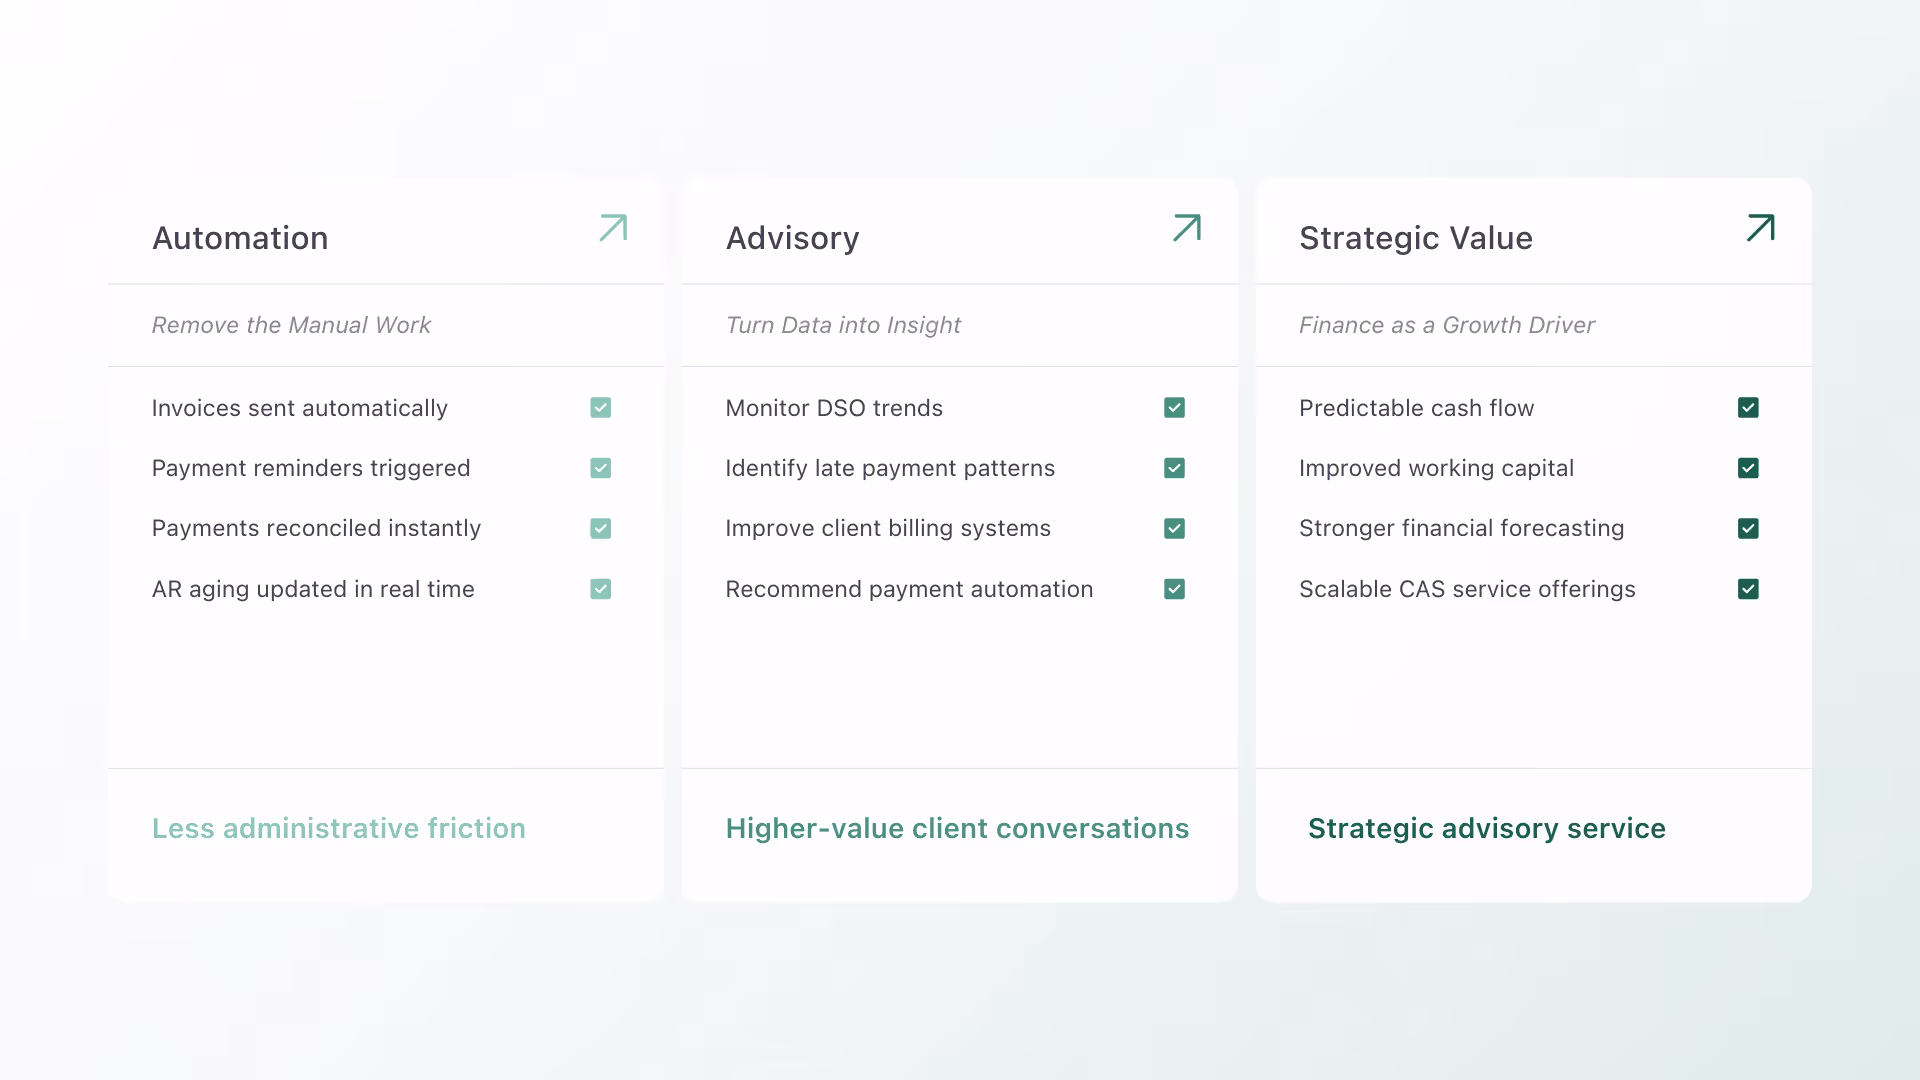Uncheck Improved working capital
Viewport: 1920px width, 1080px height.
[x=1749, y=468]
